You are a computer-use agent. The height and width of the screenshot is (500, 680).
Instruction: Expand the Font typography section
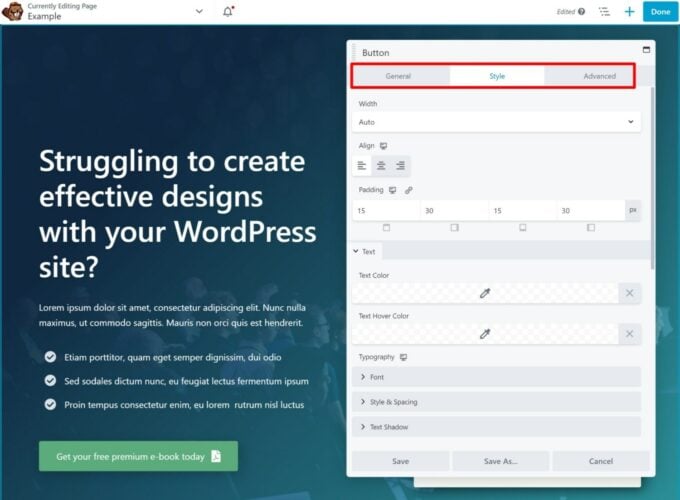tap(496, 377)
